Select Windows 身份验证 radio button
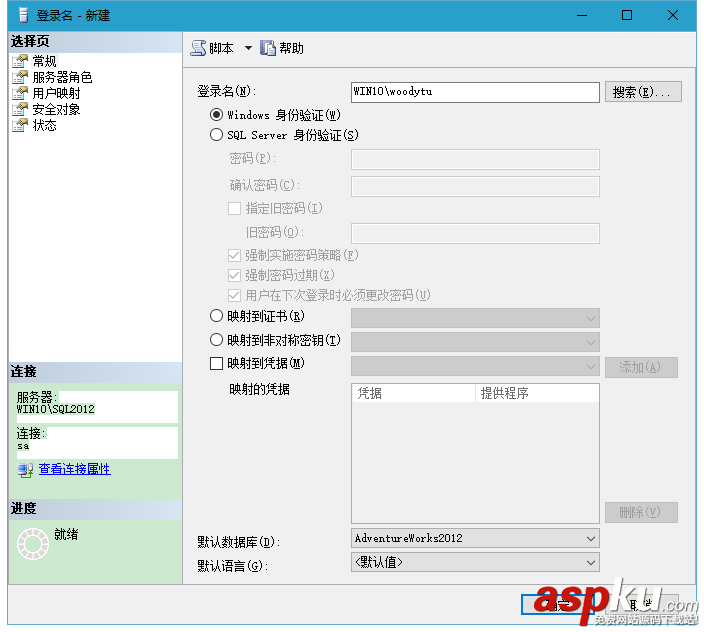 click(216, 115)
